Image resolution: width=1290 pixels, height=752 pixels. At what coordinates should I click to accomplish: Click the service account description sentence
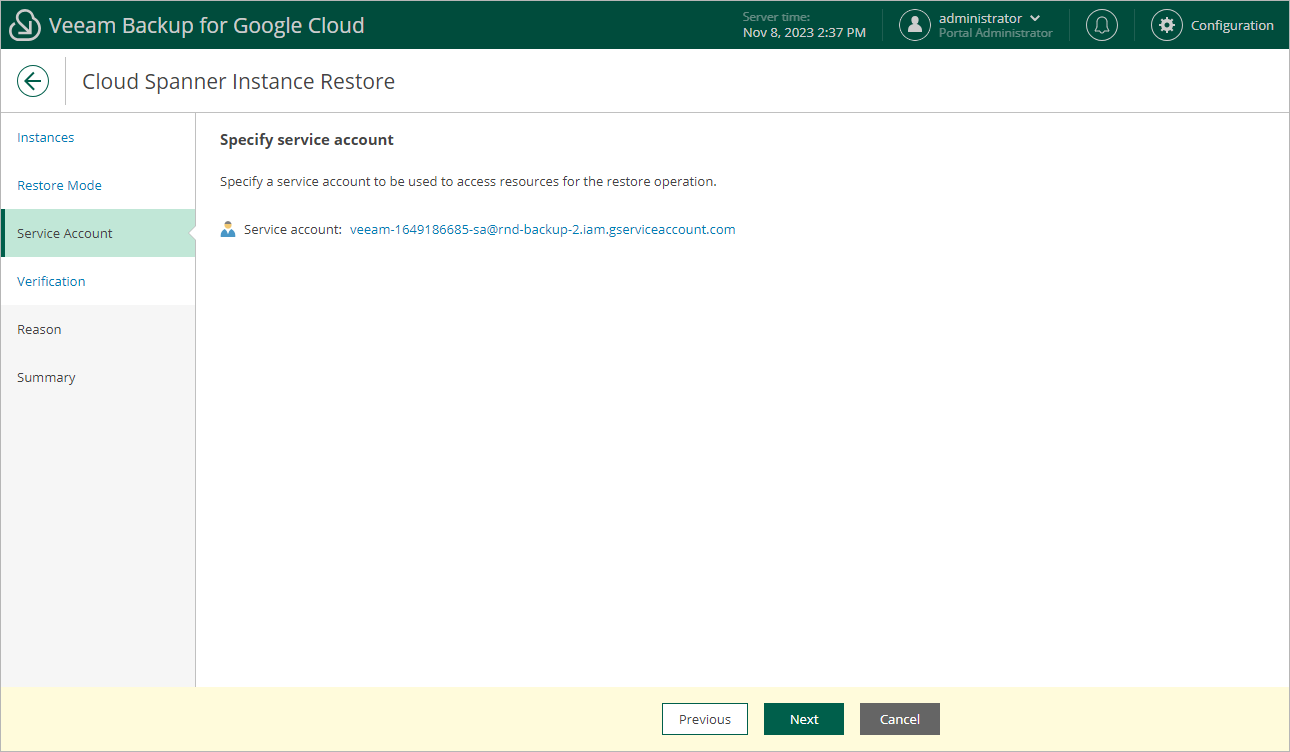(468, 182)
